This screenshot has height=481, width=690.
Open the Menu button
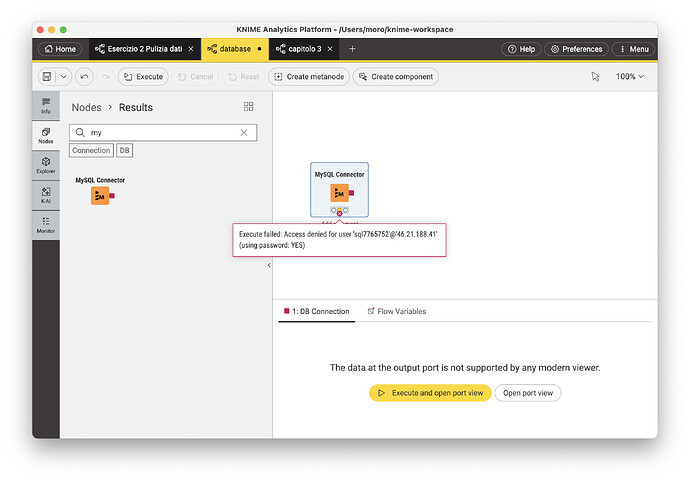tap(634, 49)
